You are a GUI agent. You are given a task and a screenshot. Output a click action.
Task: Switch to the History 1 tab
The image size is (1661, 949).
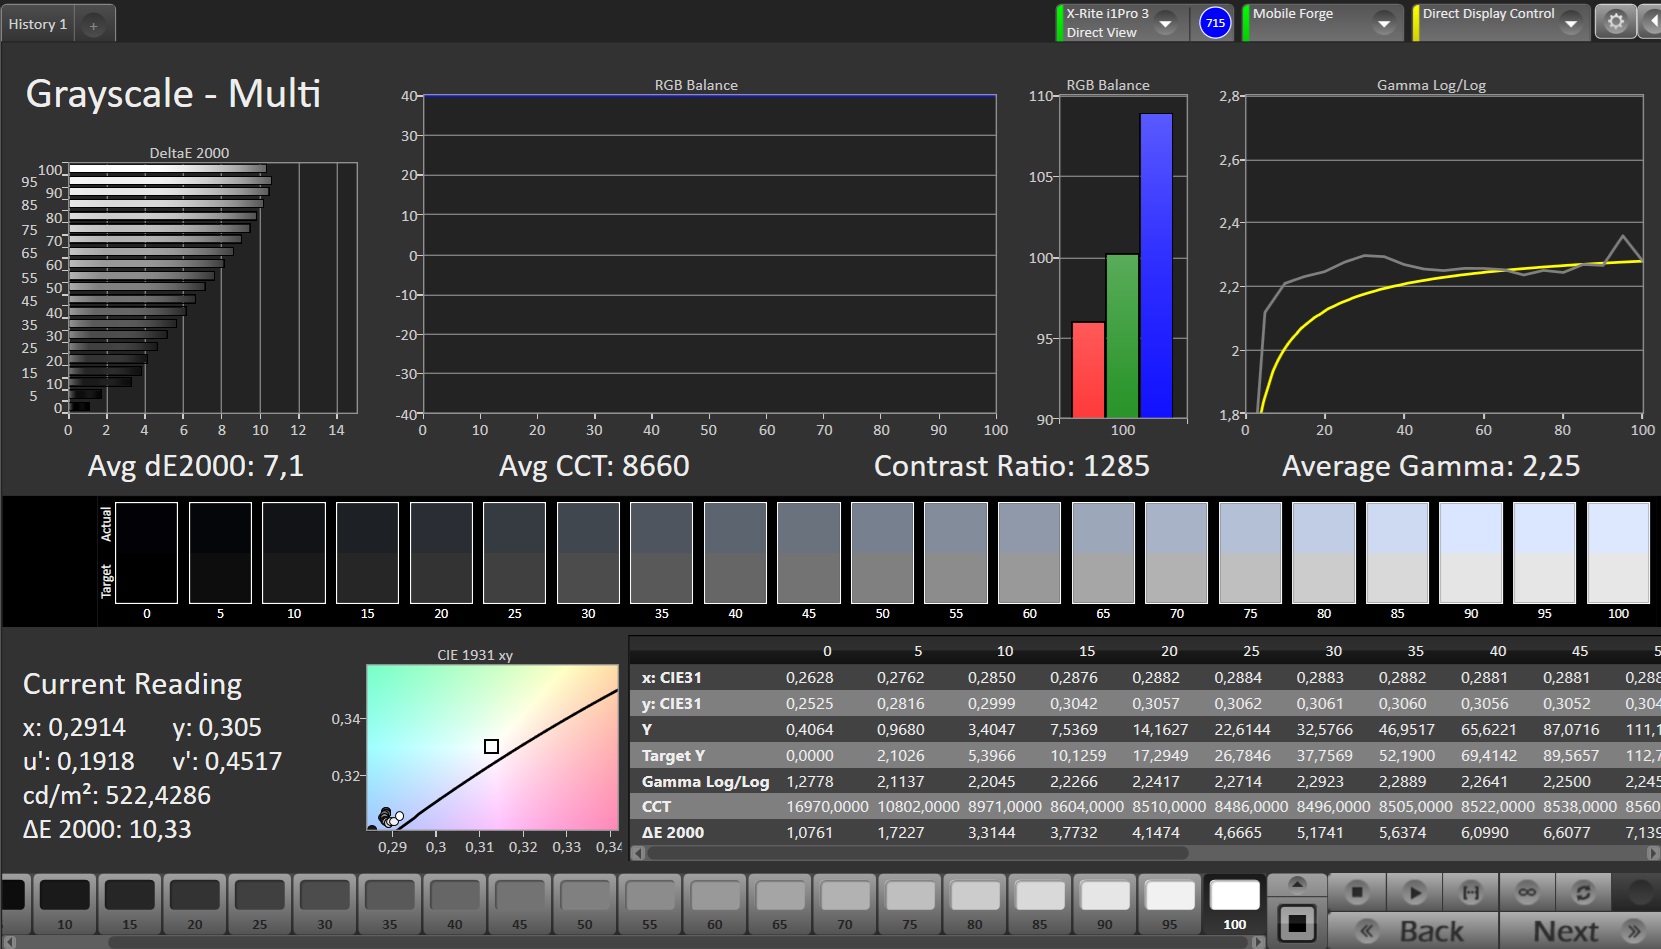coord(38,24)
